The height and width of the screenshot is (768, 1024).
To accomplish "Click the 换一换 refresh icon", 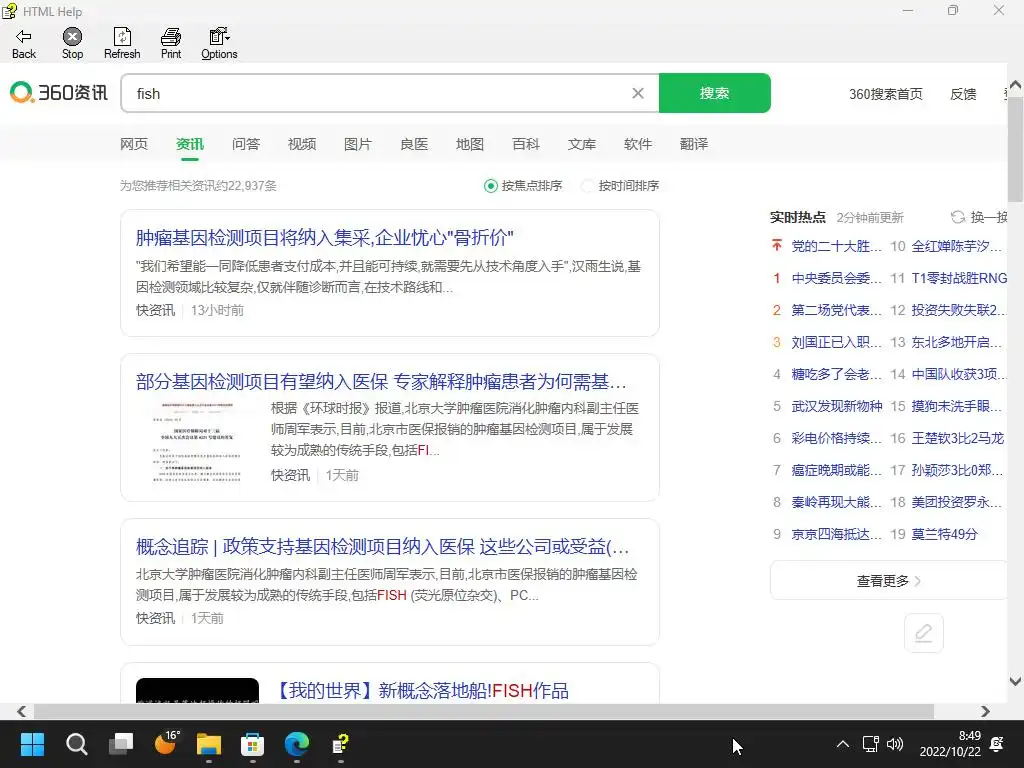I will pos(957,217).
